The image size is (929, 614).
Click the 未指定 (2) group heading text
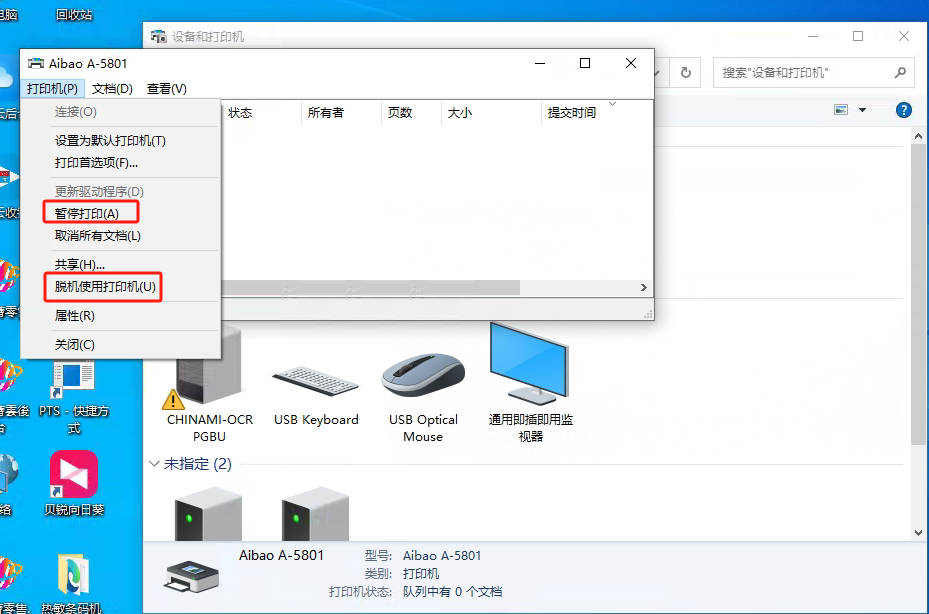click(x=198, y=463)
